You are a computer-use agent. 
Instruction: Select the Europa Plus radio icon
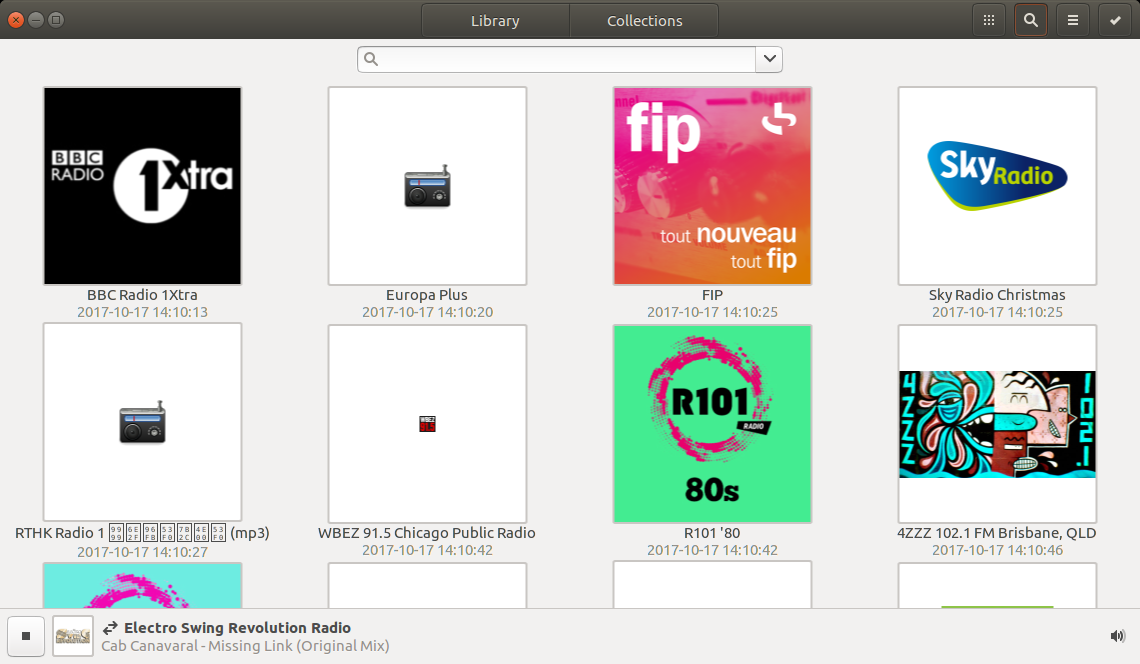(x=427, y=187)
